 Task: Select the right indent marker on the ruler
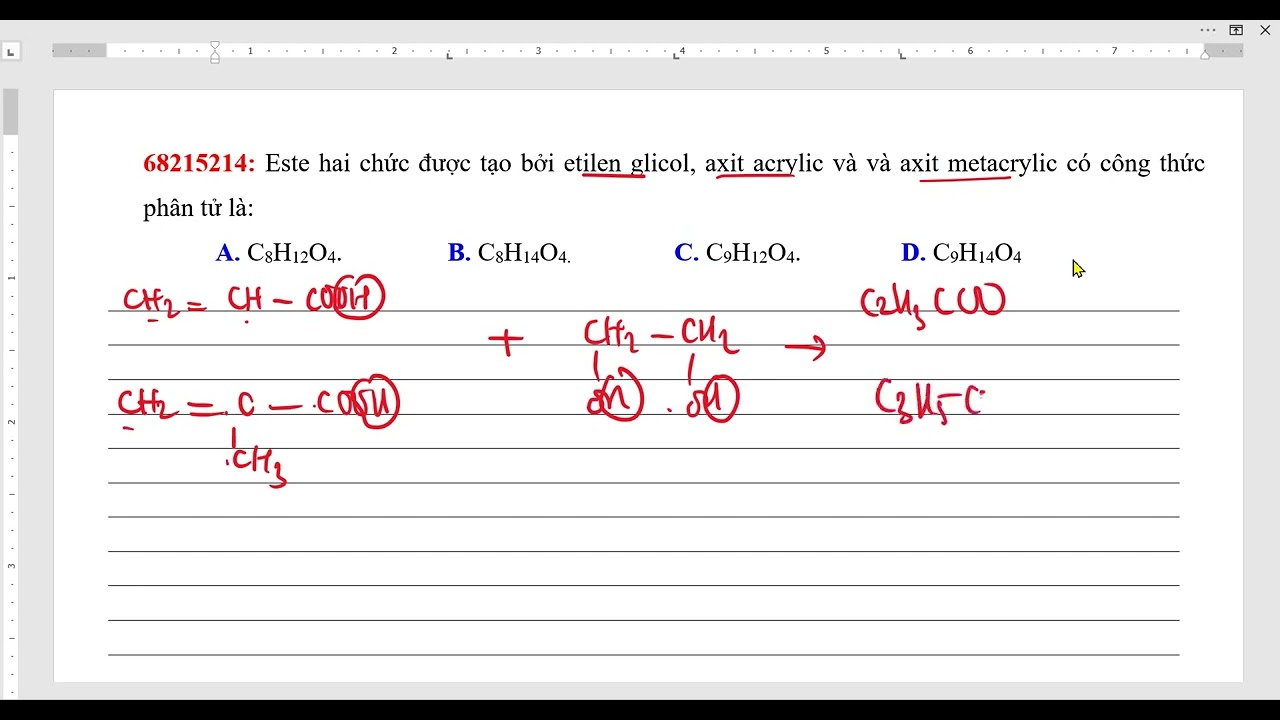click(1205, 55)
